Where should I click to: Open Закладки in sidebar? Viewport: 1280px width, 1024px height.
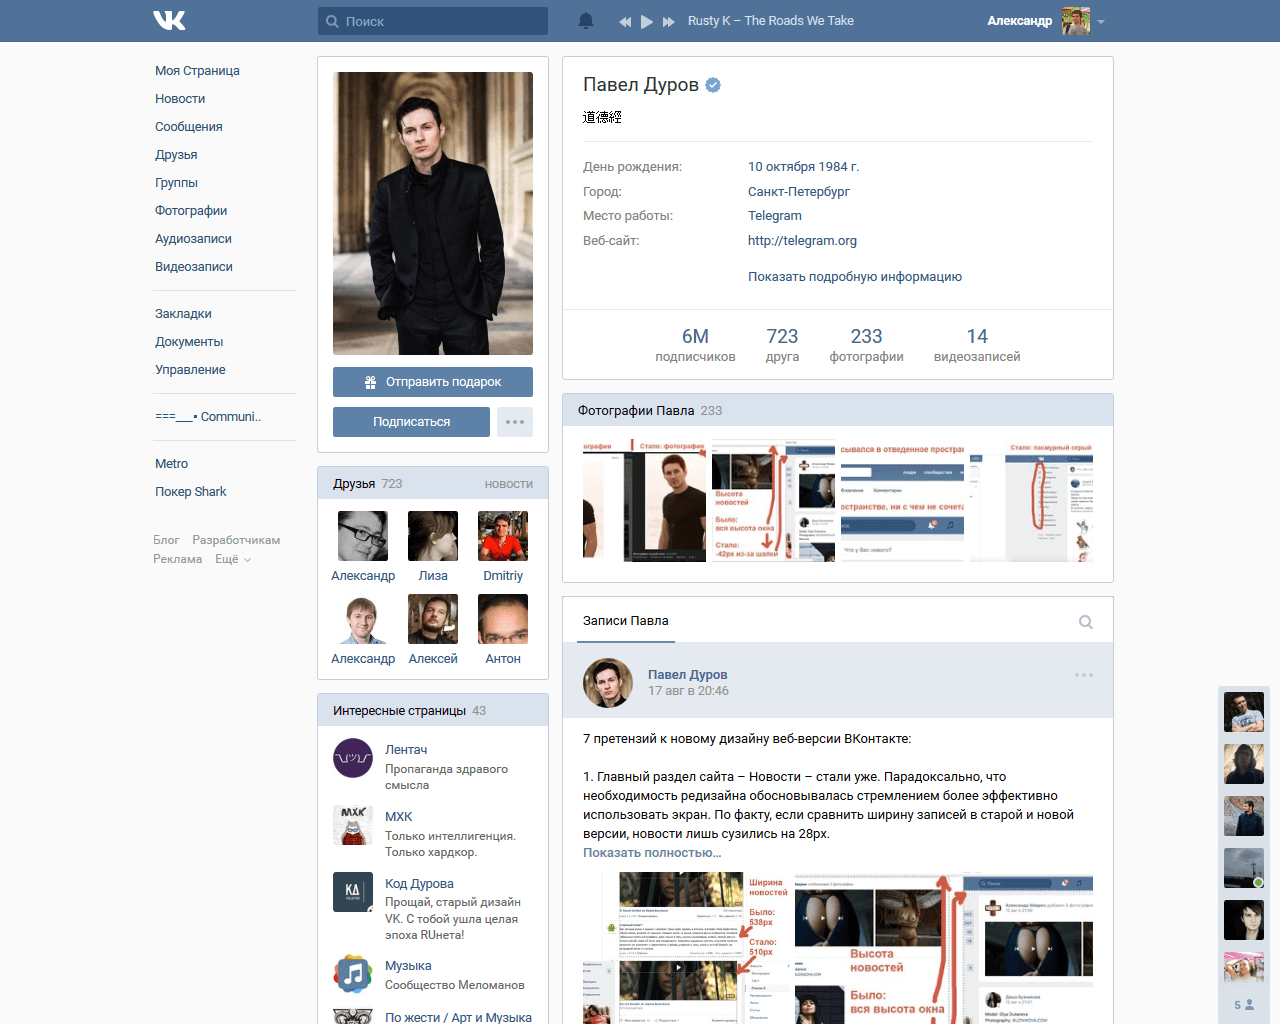click(x=183, y=314)
